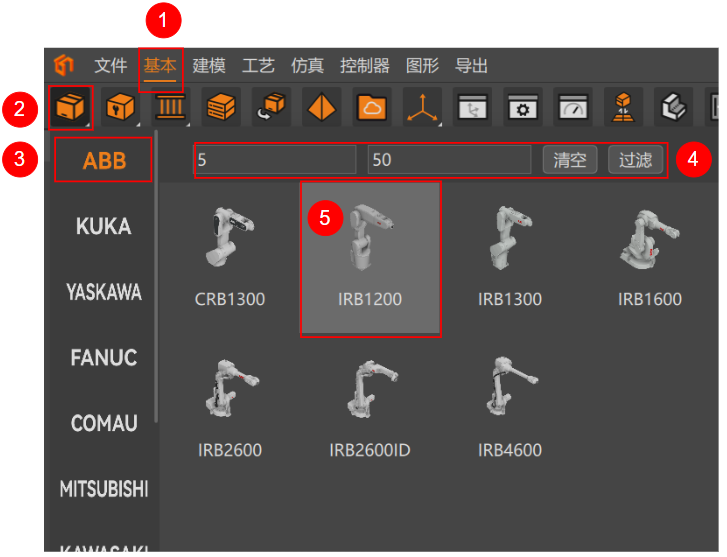Open the 仿真 menu
Viewport: 727px width, 557px height.
point(307,66)
